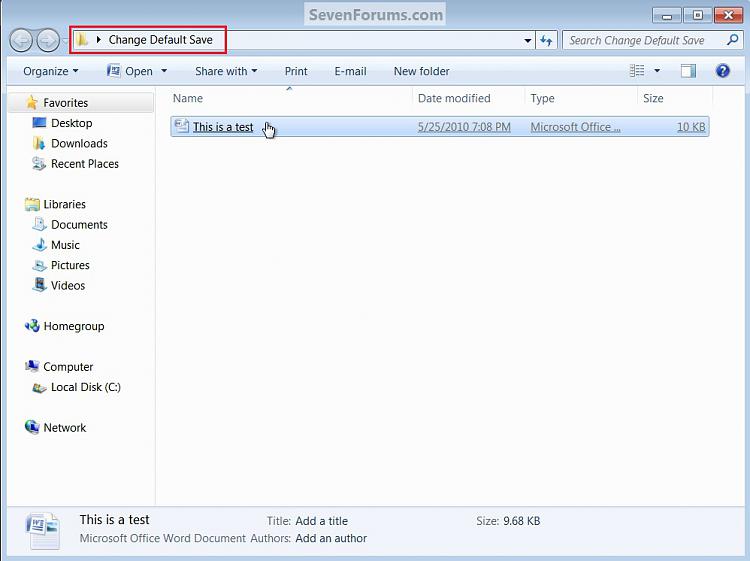Click Microsoft Office Word Document text in details pane

[x=163, y=538]
